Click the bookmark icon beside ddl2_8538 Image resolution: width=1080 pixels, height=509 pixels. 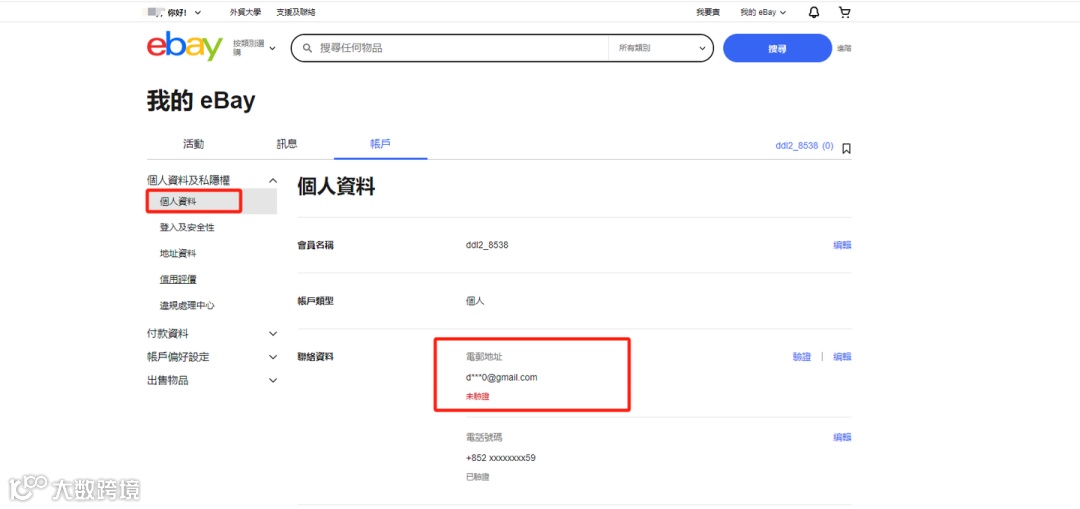(x=847, y=147)
